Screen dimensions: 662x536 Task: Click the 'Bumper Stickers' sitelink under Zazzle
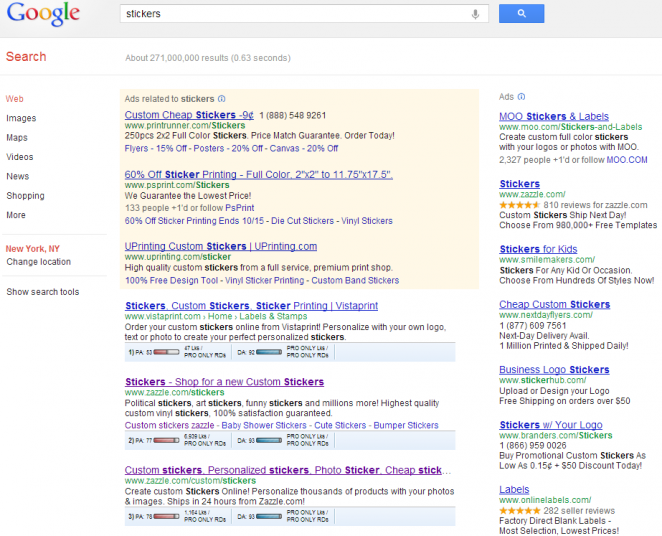tap(406, 425)
